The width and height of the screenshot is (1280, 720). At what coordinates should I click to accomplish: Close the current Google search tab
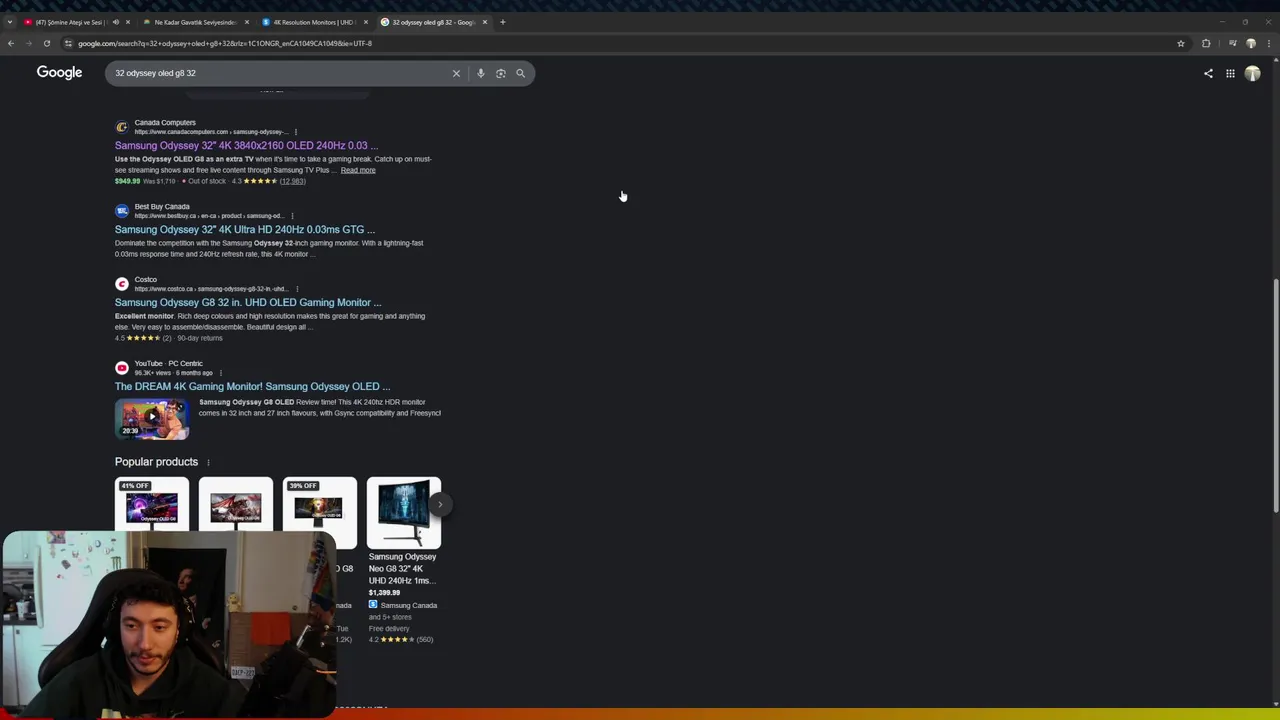(485, 22)
